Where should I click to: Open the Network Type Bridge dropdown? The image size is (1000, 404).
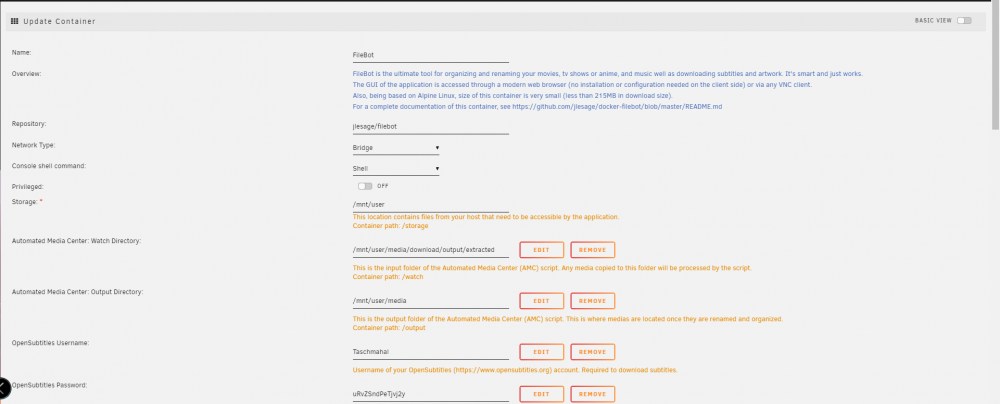click(x=396, y=147)
